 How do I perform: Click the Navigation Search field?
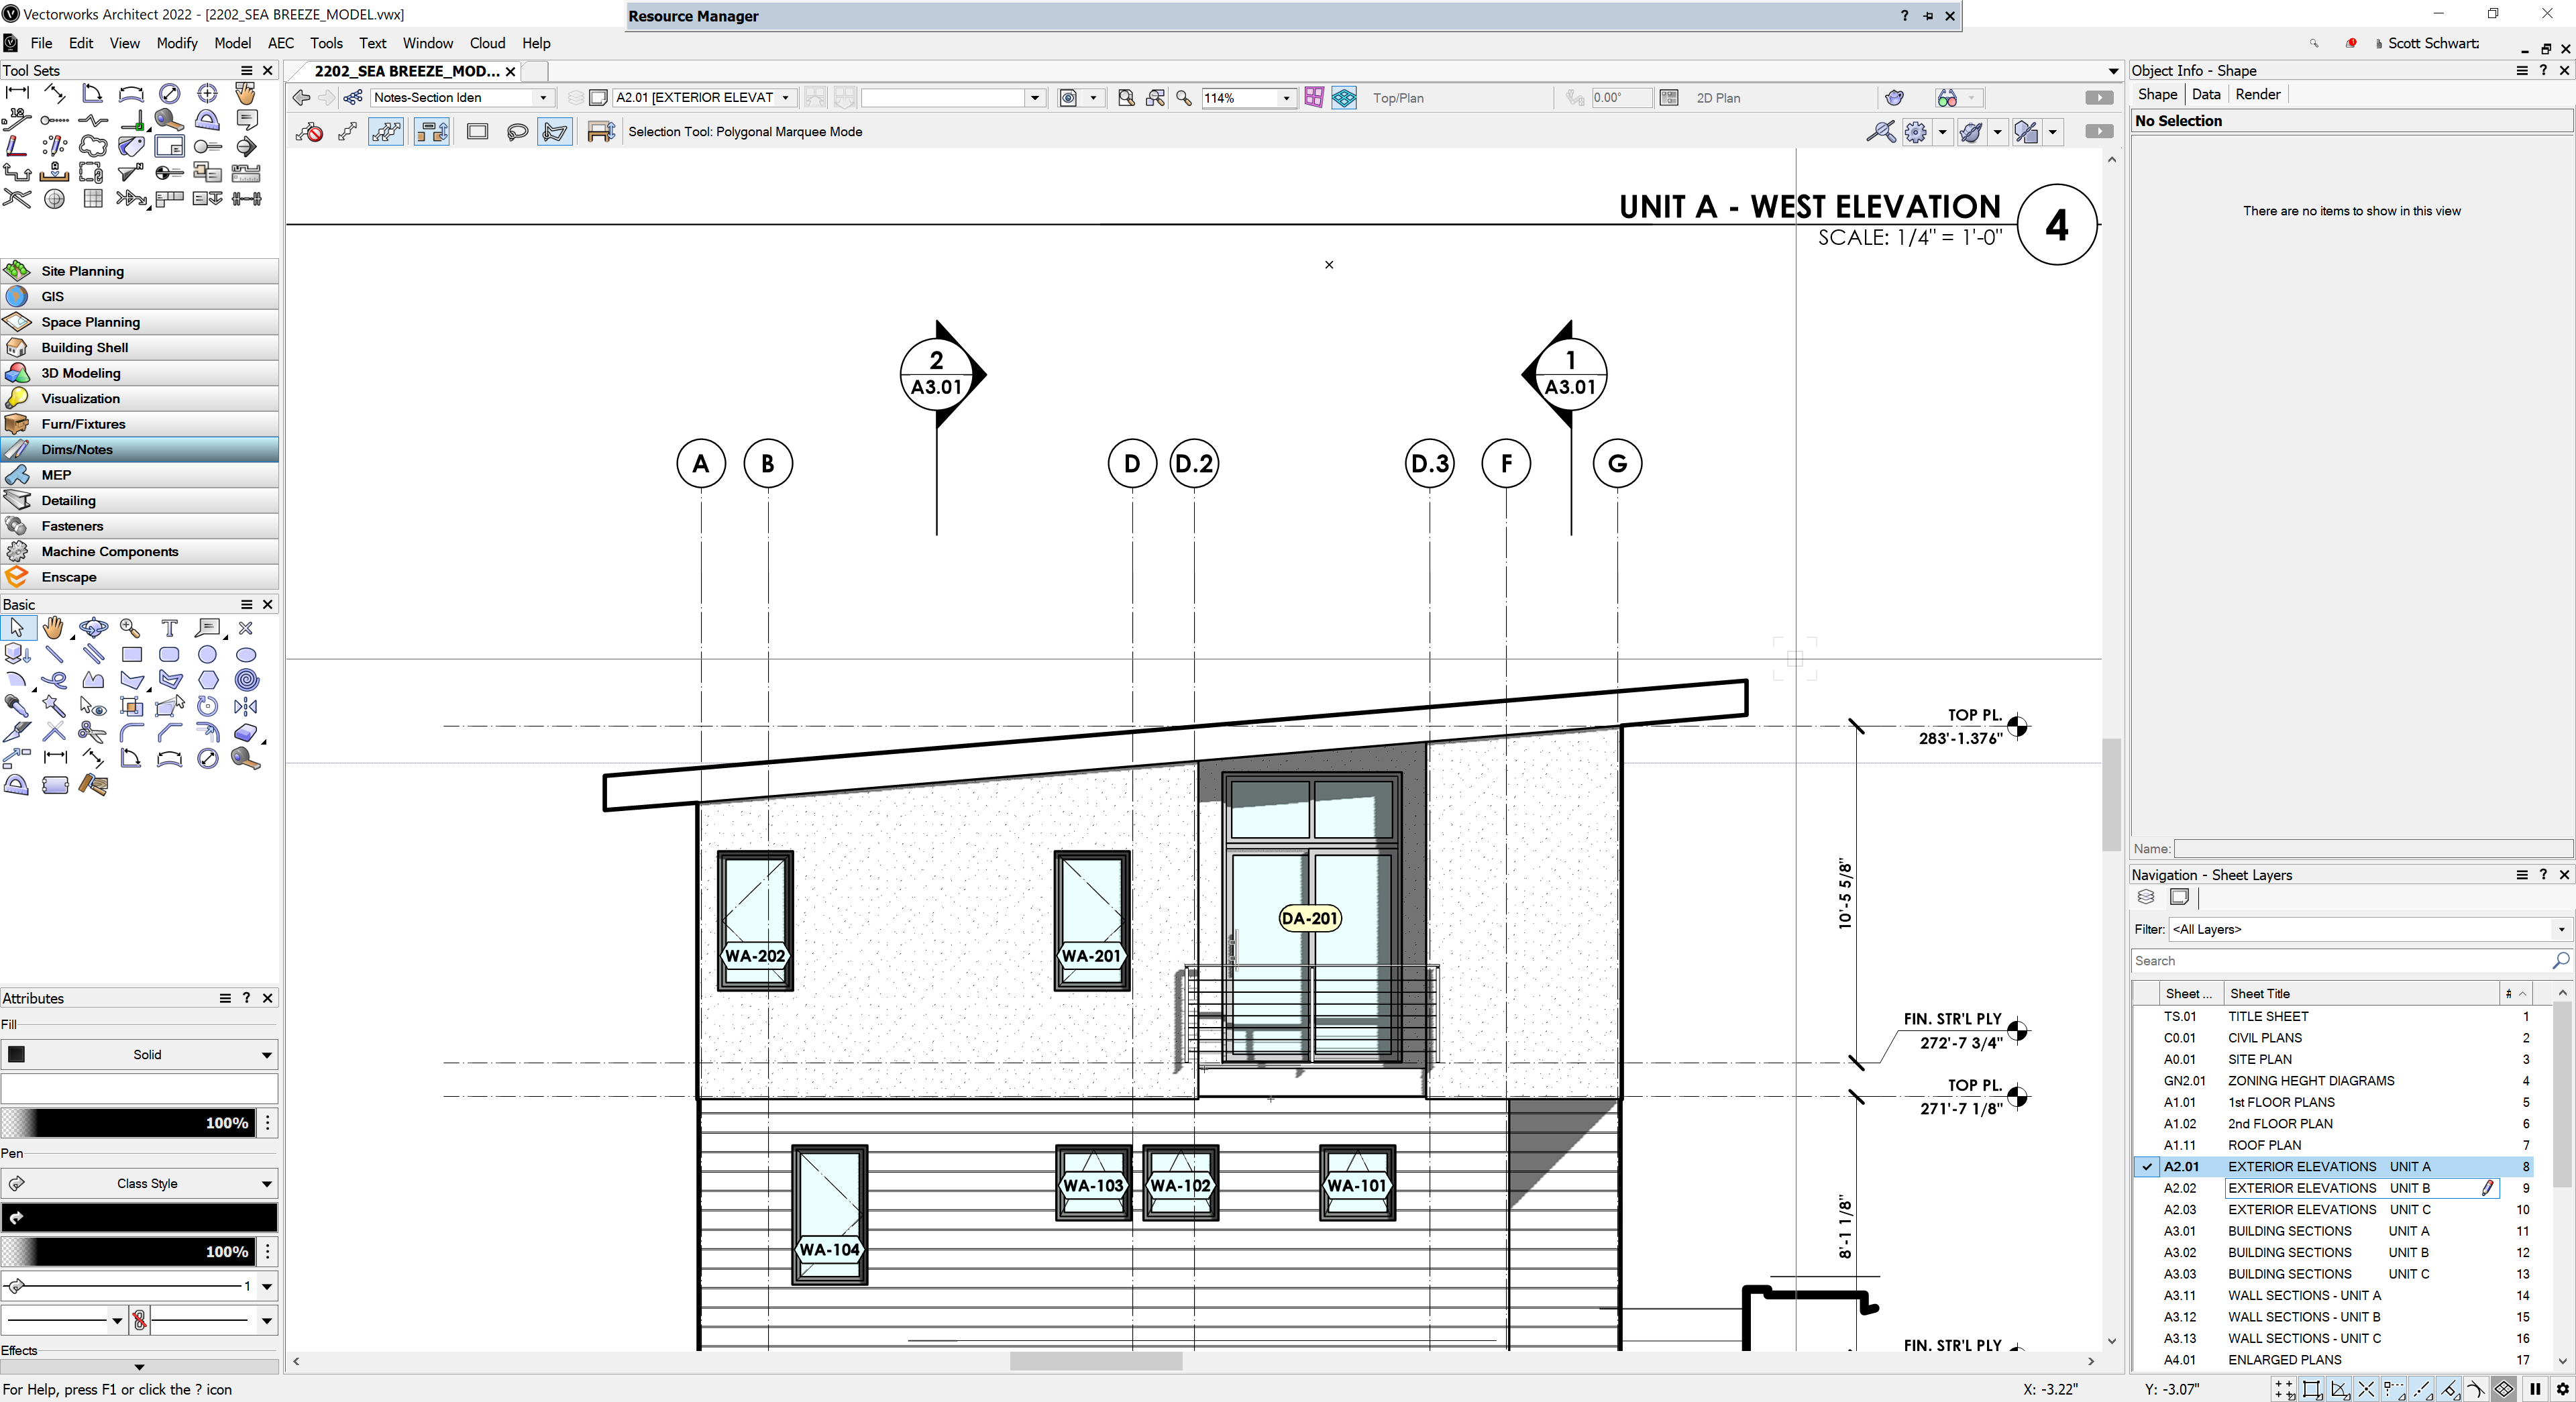click(2340, 960)
